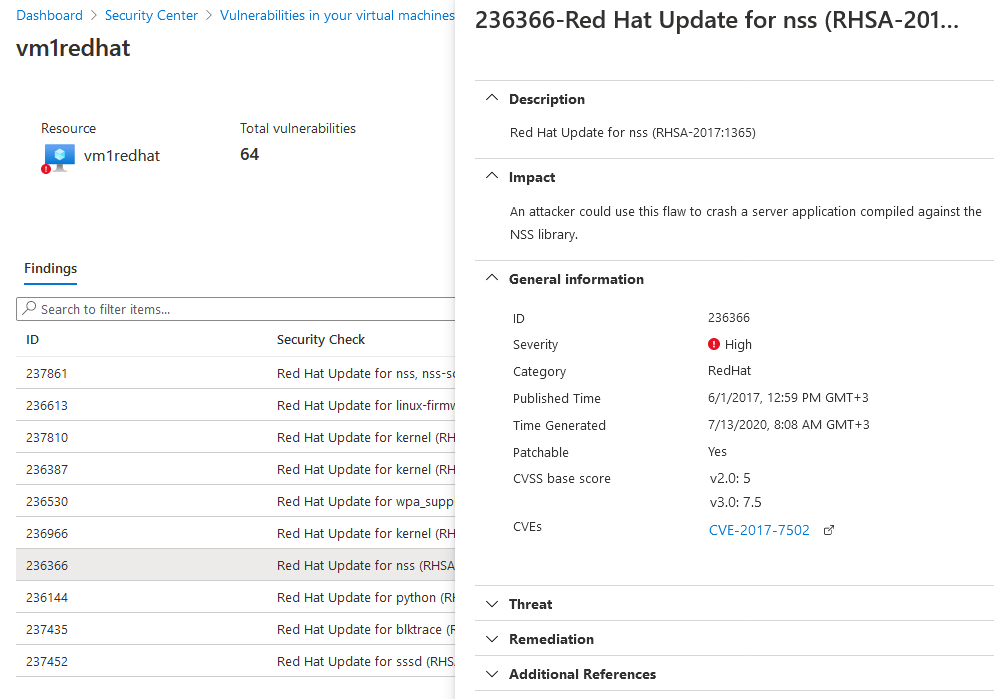Focus the Search to filter items field

click(236, 309)
